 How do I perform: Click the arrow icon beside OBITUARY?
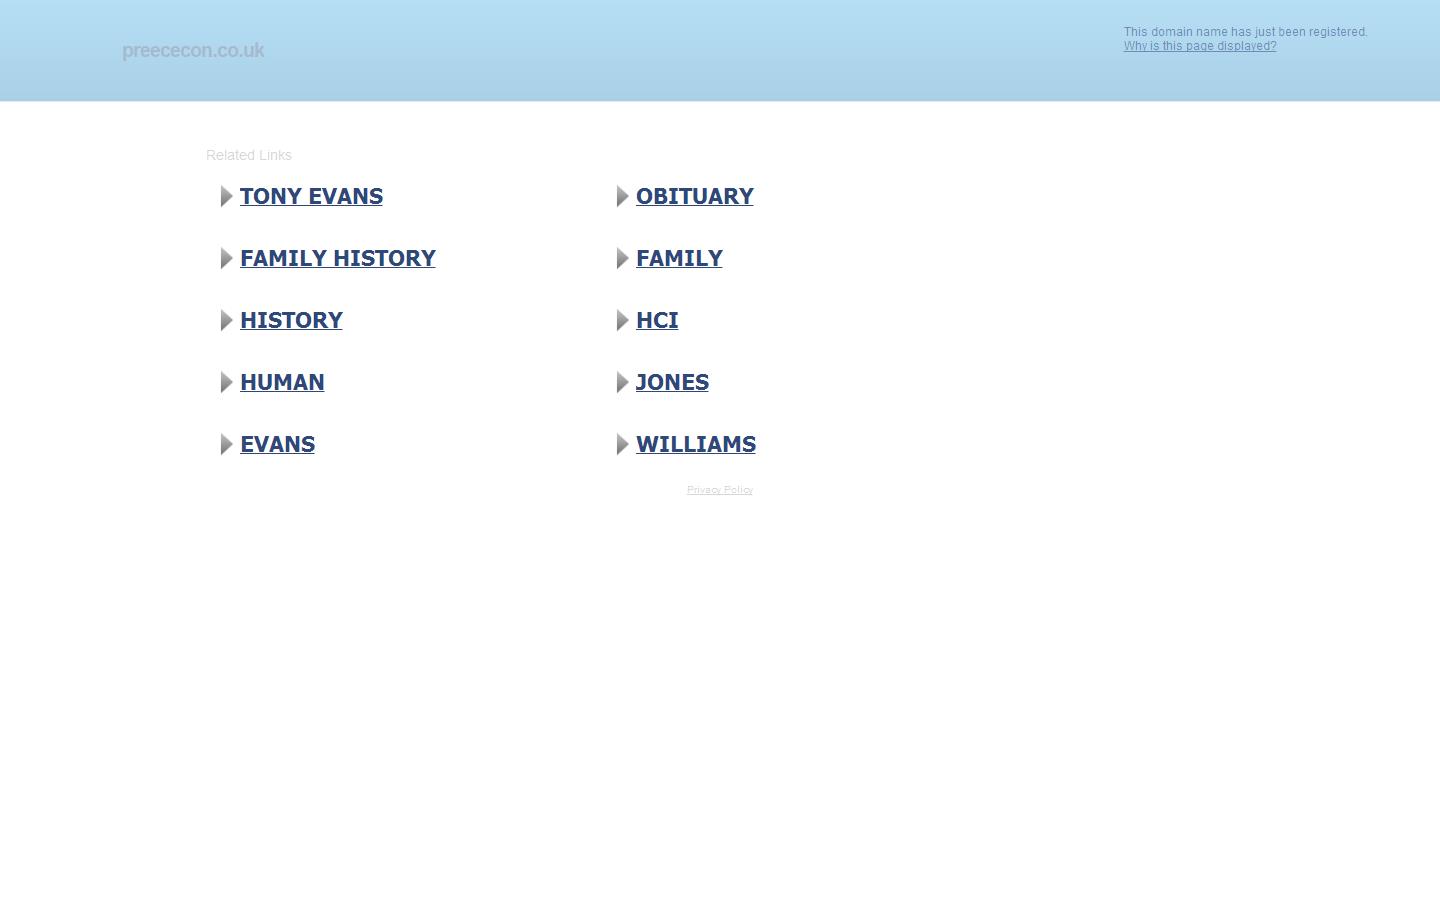(622, 197)
